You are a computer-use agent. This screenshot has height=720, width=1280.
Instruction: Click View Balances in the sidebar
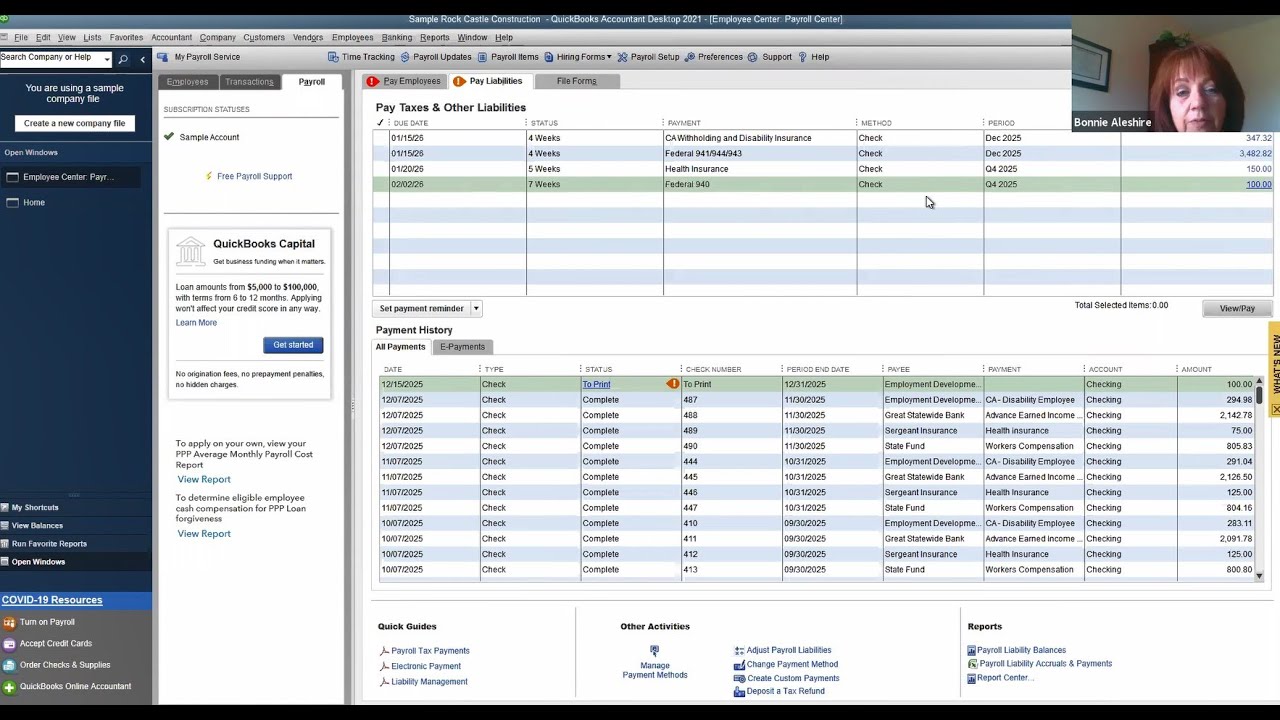coord(37,526)
